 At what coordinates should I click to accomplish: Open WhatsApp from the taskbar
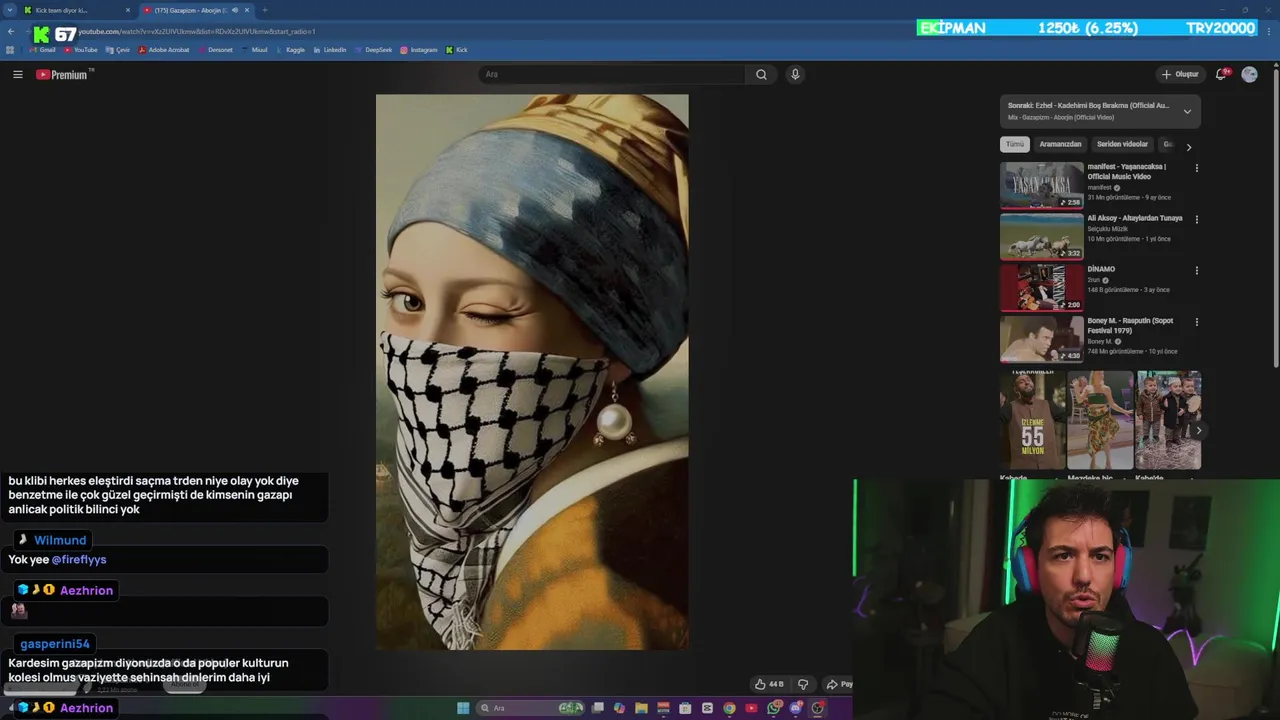pos(774,708)
